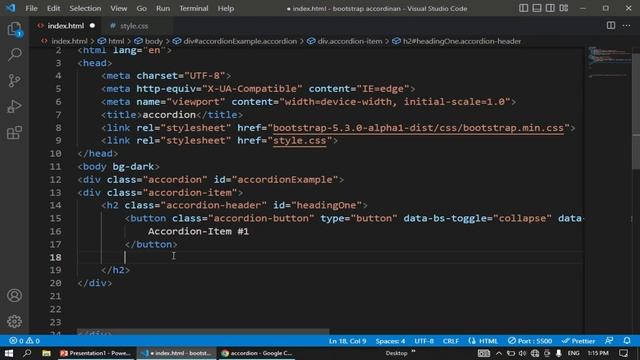The height and width of the screenshot is (360, 640).
Task: Select div#accordionExample.accordion breadcrumb
Action: click(240, 41)
